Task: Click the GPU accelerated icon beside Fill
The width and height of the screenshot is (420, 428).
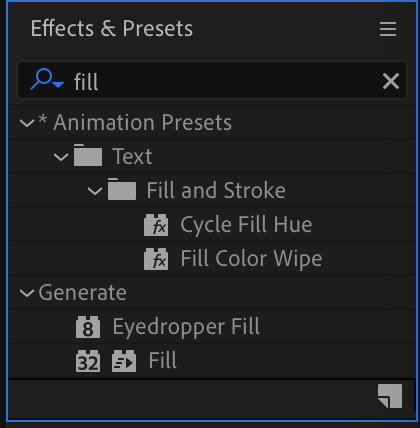Action: pyautogui.click(x=124, y=361)
